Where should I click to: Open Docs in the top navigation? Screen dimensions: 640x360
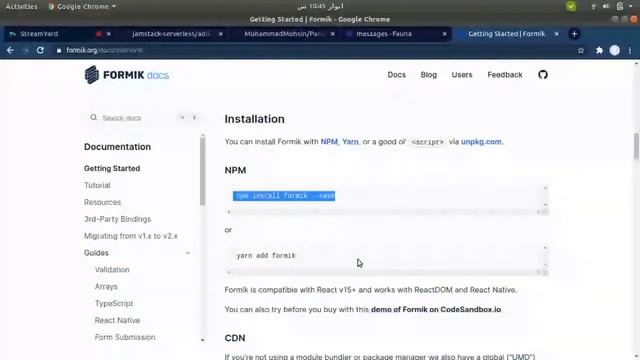tap(396, 75)
